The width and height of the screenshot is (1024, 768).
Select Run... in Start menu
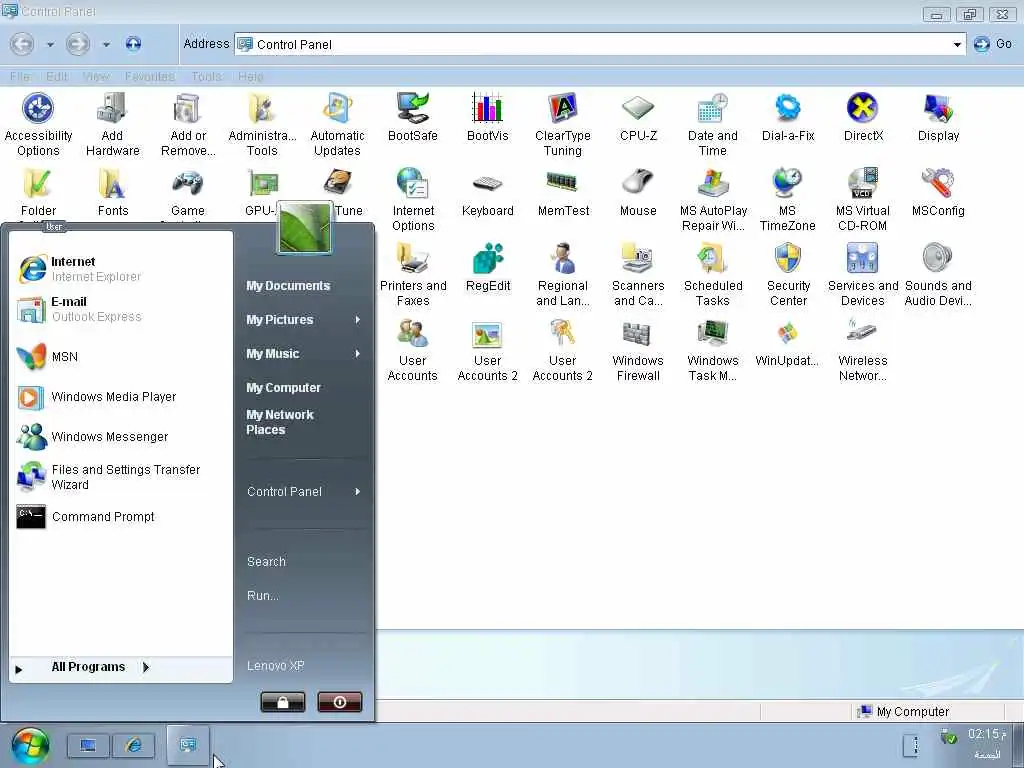263,595
